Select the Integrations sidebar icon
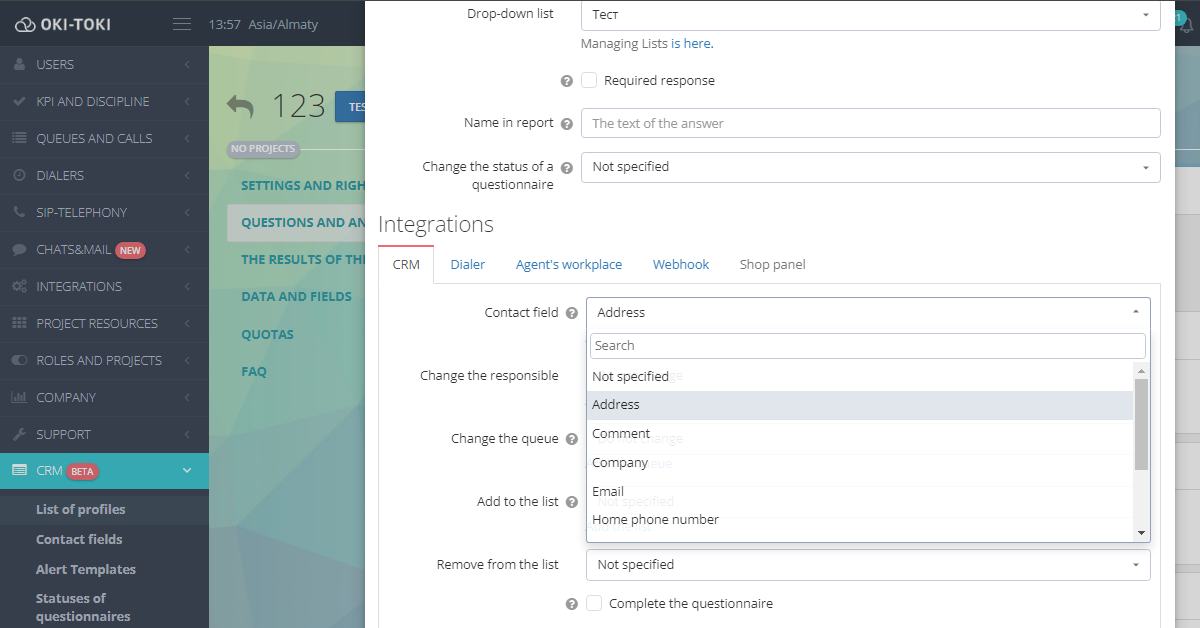This screenshot has width=1200, height=628. coord(70,286)
